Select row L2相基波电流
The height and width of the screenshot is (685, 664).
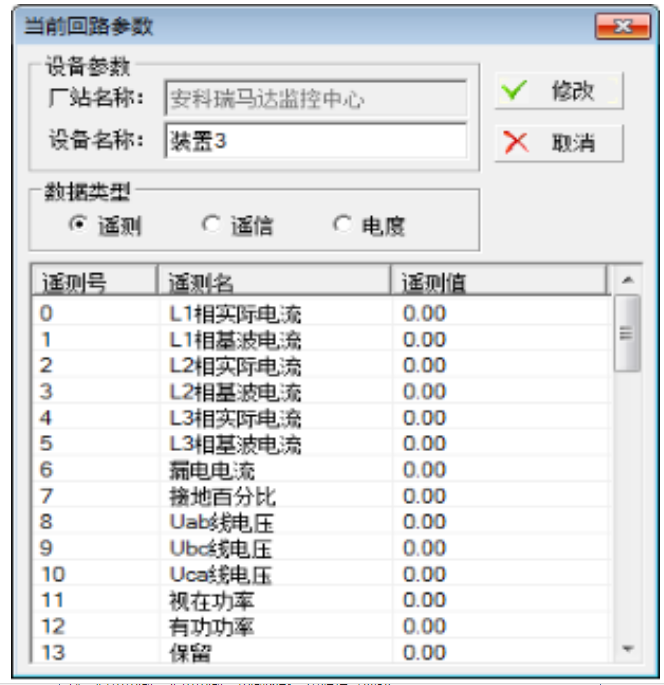[x=321, y=391]
